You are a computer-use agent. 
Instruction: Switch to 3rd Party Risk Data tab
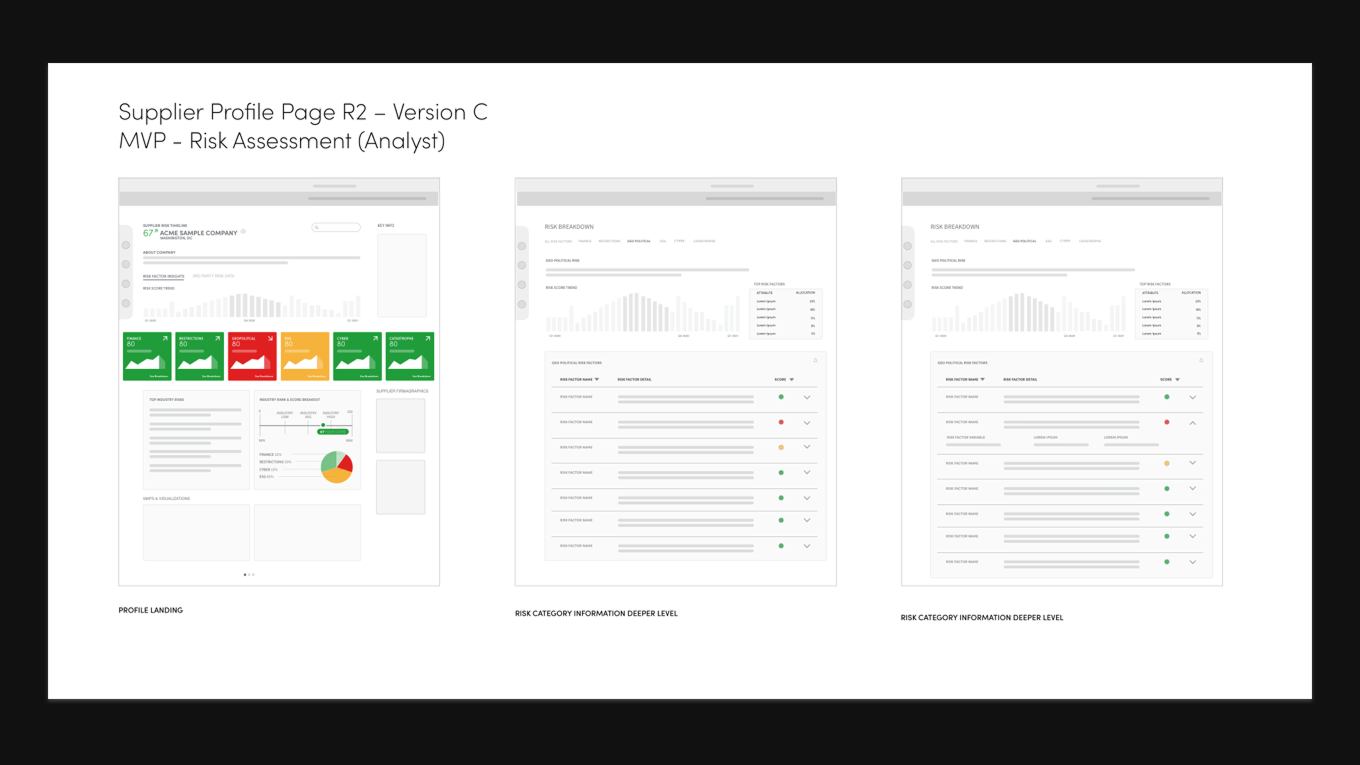coord(214,276)
